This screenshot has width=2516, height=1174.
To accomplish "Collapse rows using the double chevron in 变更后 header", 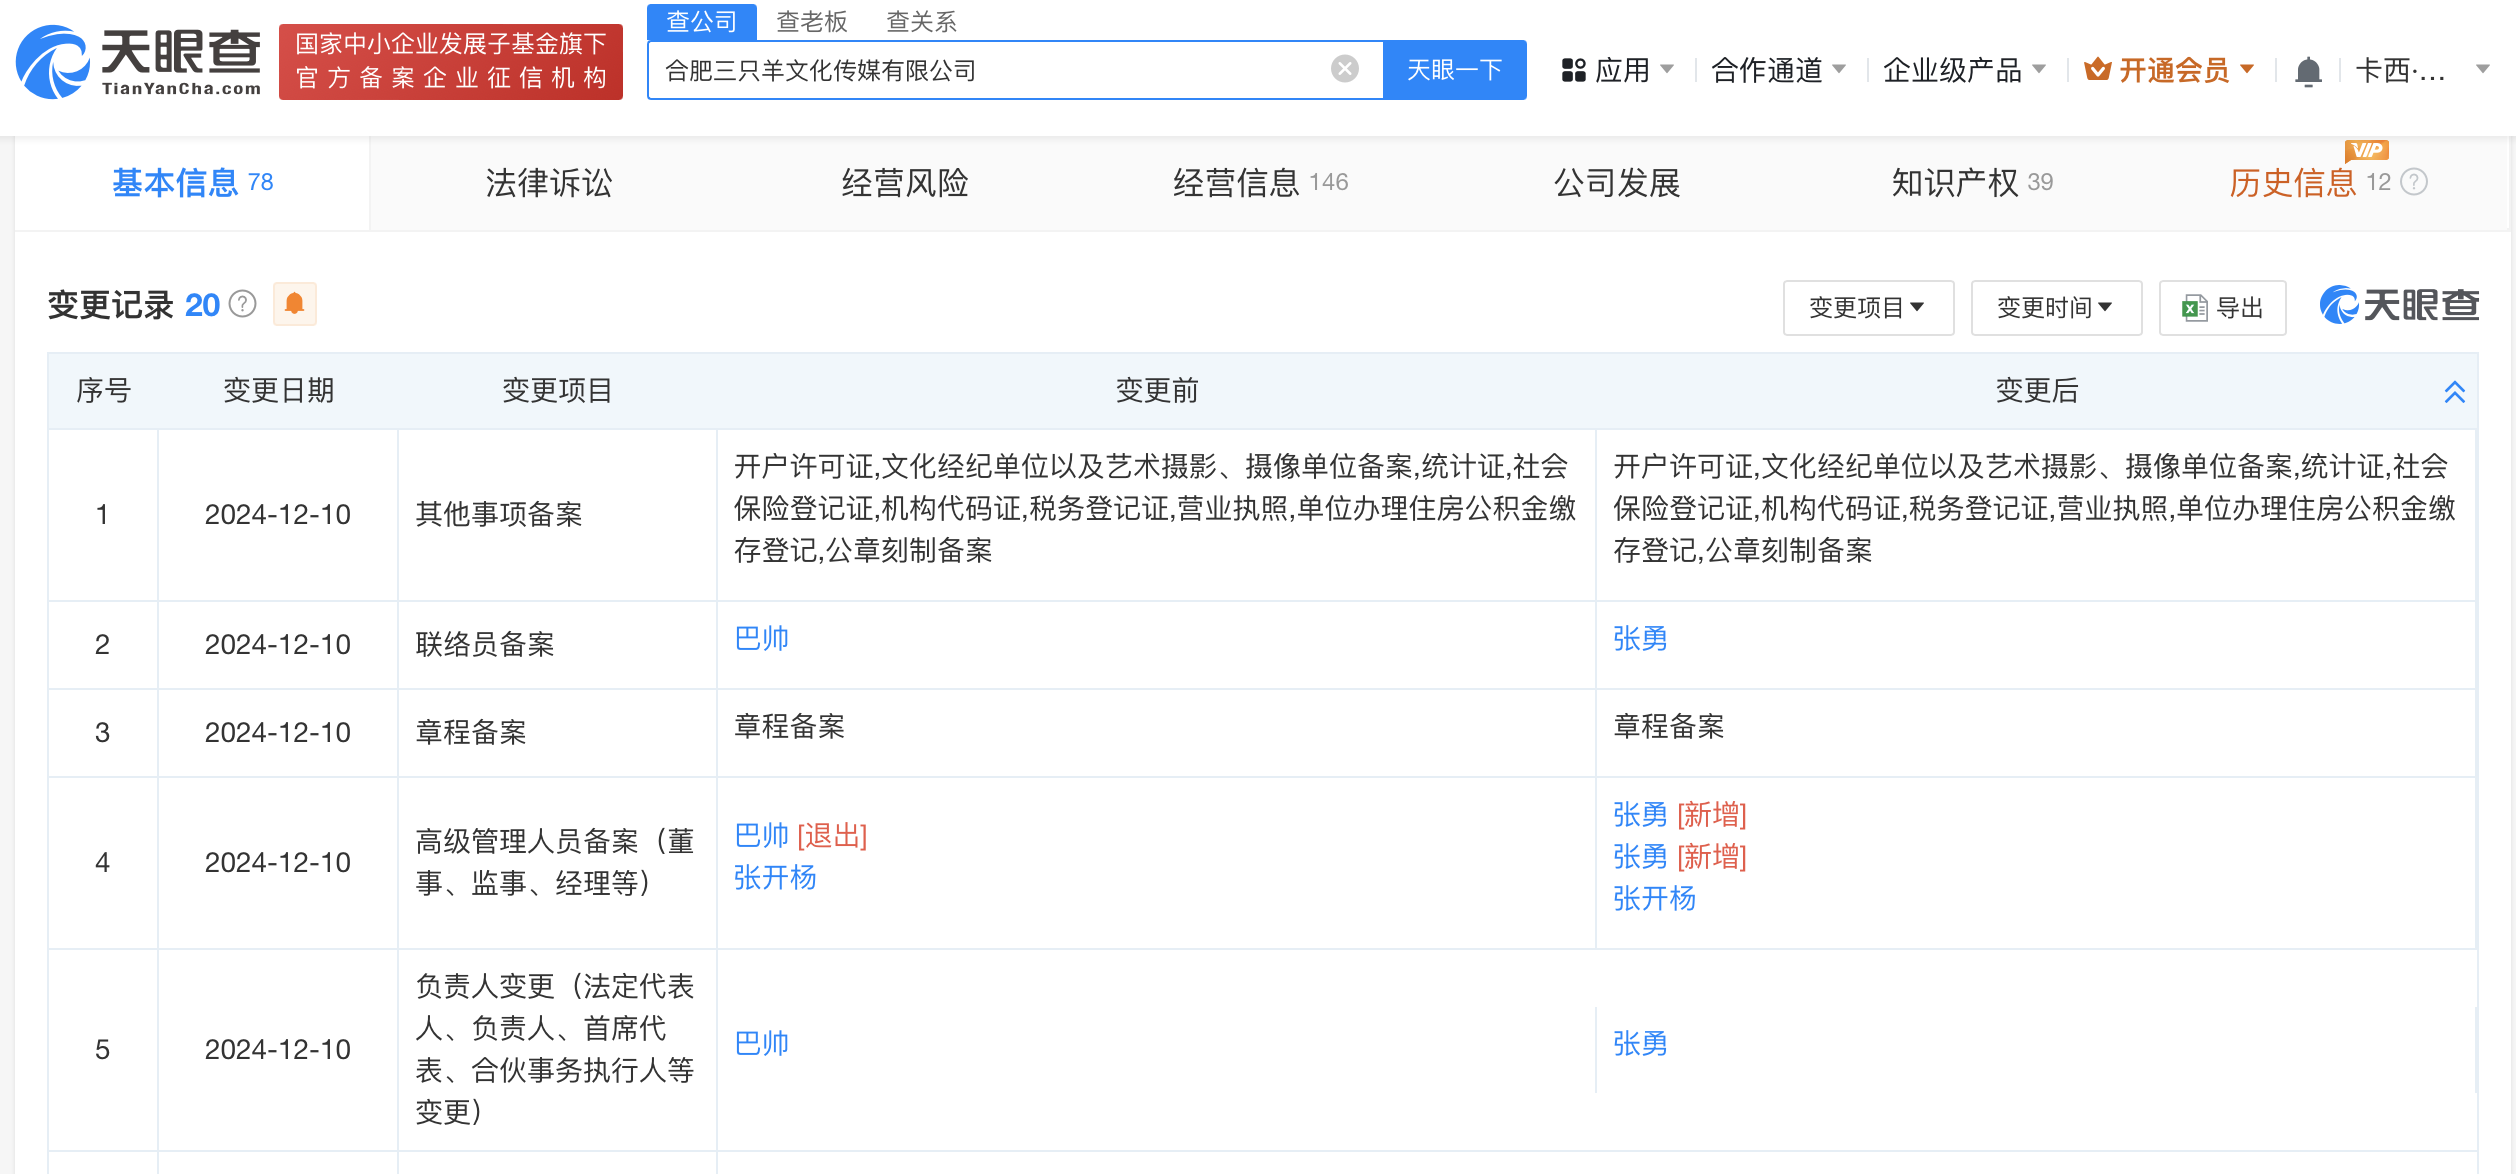I will (2456, 392).
